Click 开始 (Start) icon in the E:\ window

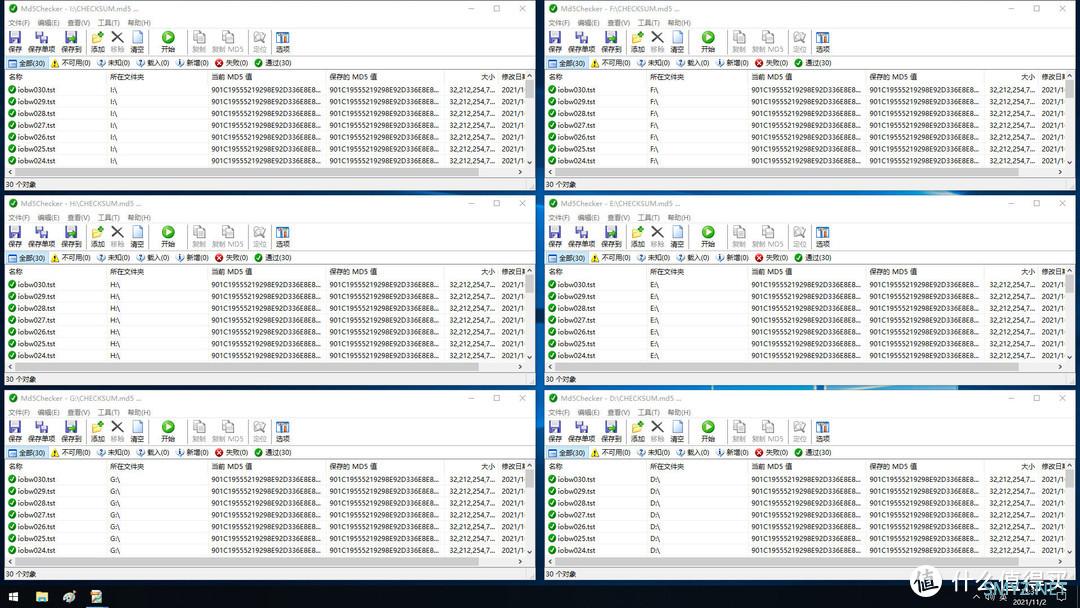[707, 236]
